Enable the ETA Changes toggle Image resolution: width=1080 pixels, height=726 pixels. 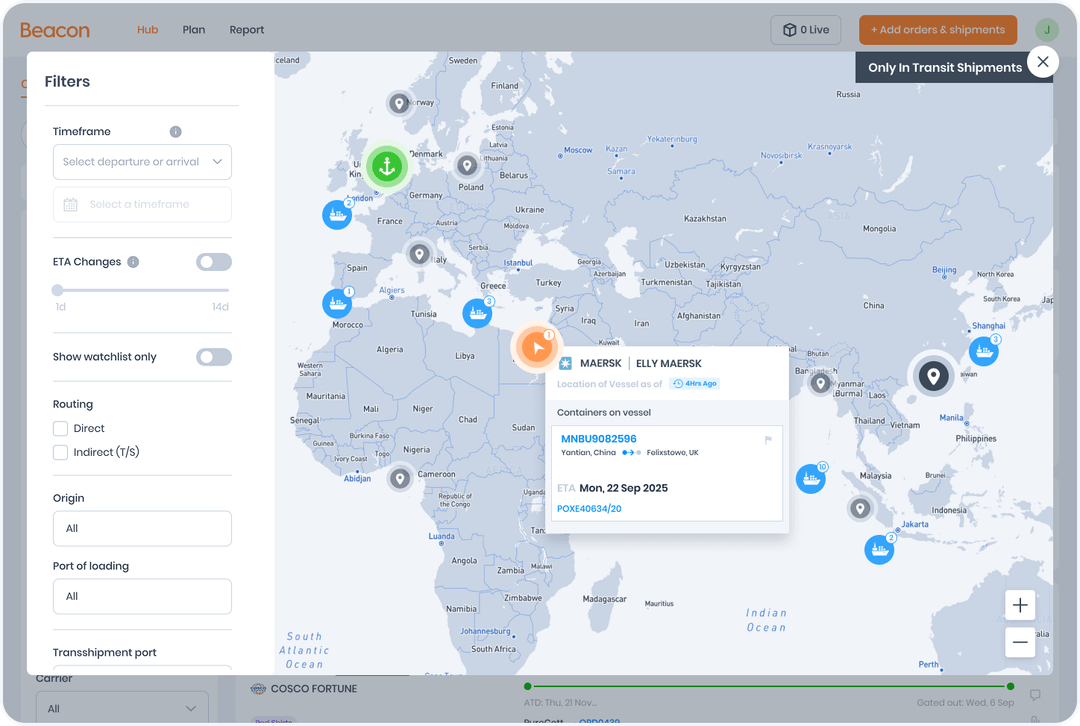214,261
